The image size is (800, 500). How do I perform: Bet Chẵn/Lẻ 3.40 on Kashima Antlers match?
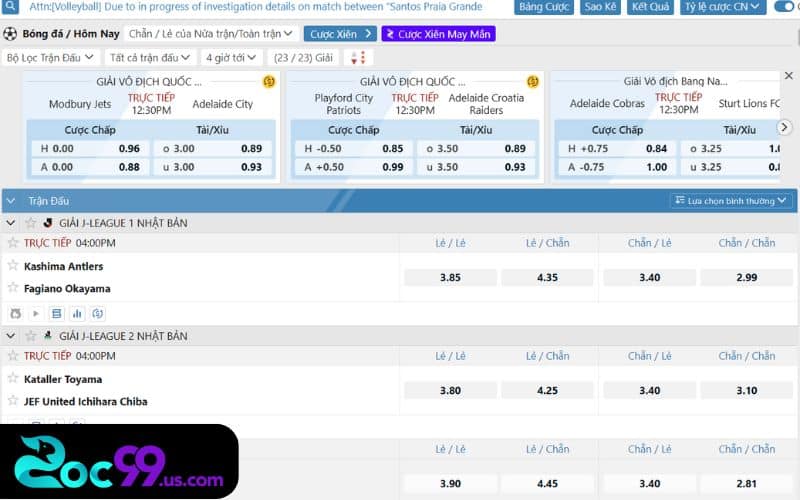[x=649, y=278]
